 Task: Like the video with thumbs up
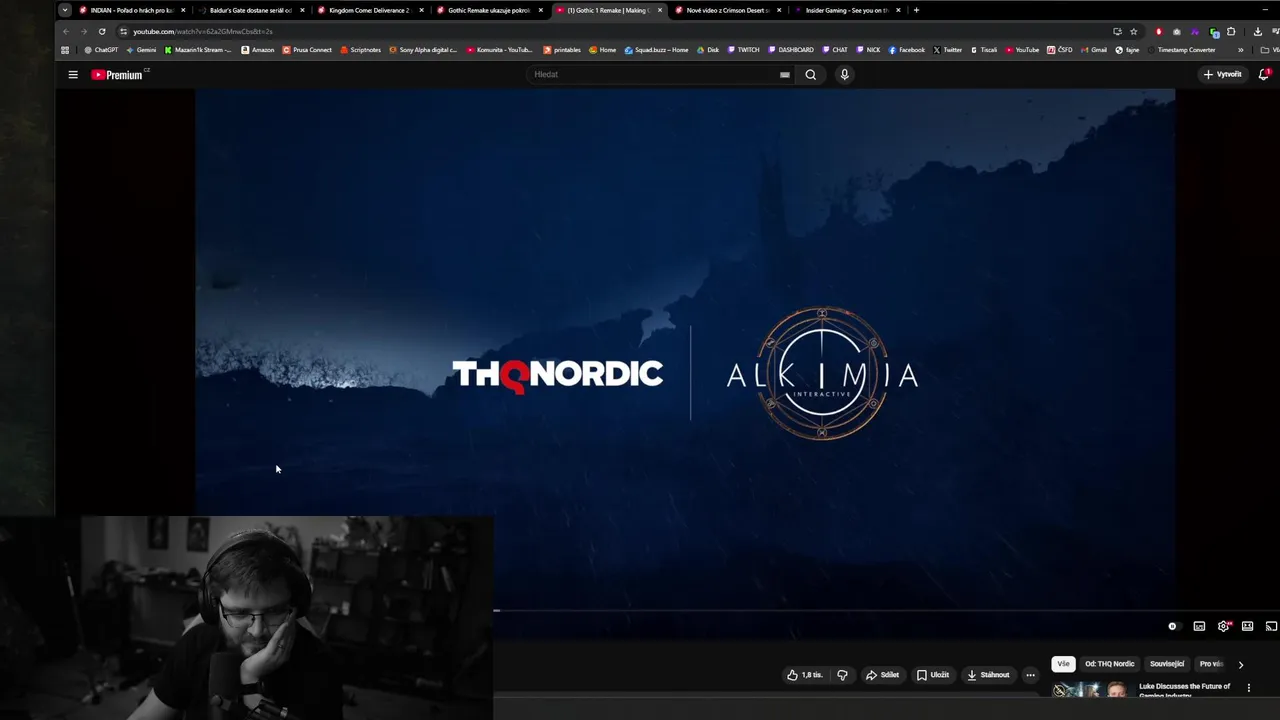[x=805, y=675]
